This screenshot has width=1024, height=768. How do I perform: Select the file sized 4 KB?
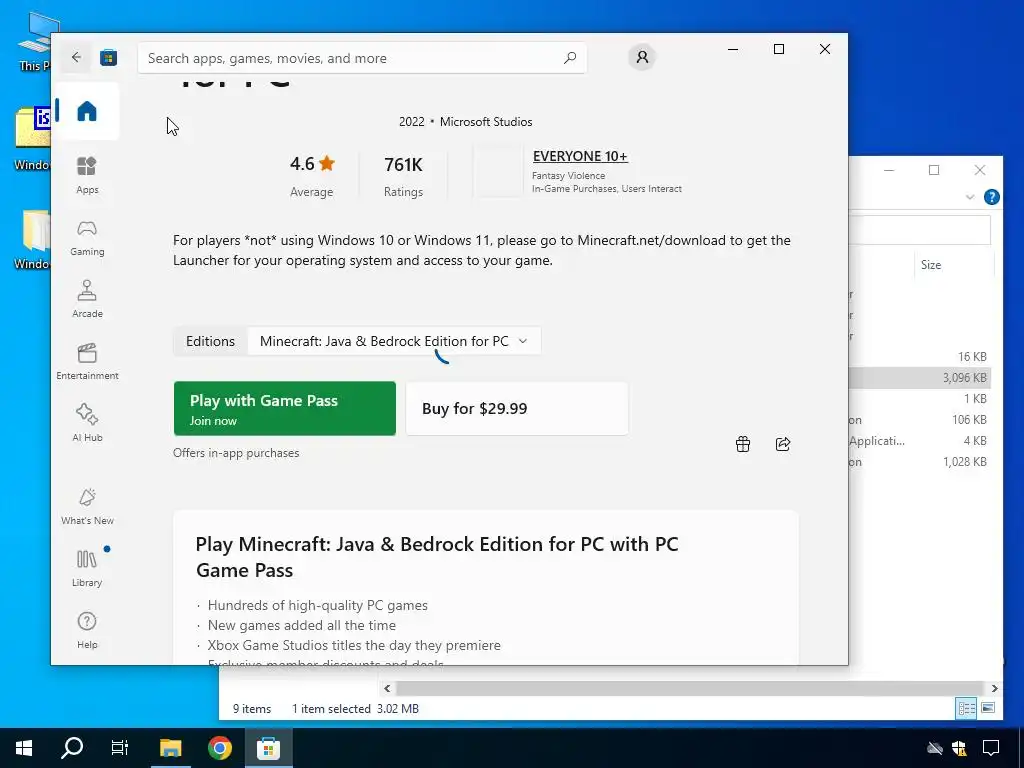point(920,440)
